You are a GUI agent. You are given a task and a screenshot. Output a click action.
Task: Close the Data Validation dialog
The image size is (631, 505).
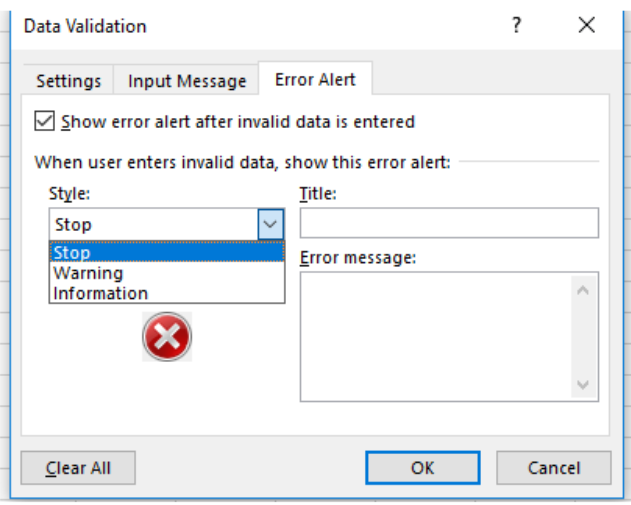coord(586,25)
